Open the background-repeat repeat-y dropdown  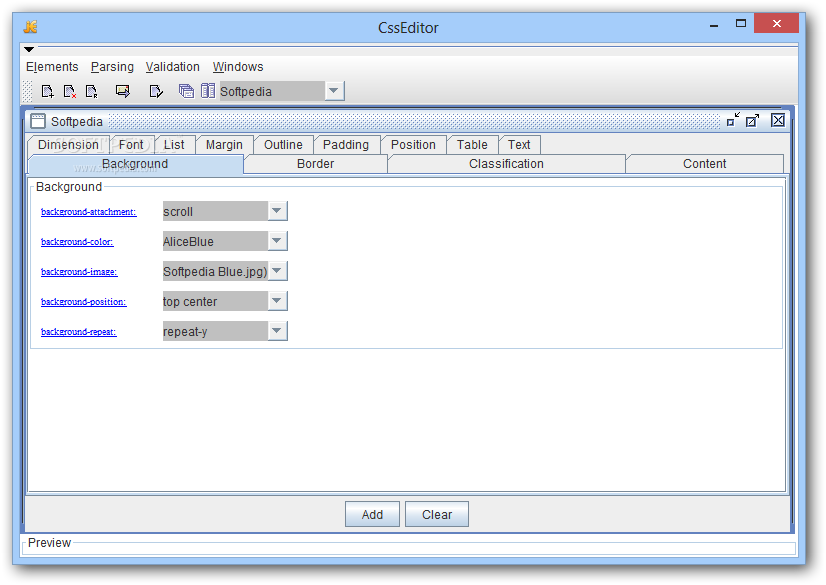tap(277, 331)
